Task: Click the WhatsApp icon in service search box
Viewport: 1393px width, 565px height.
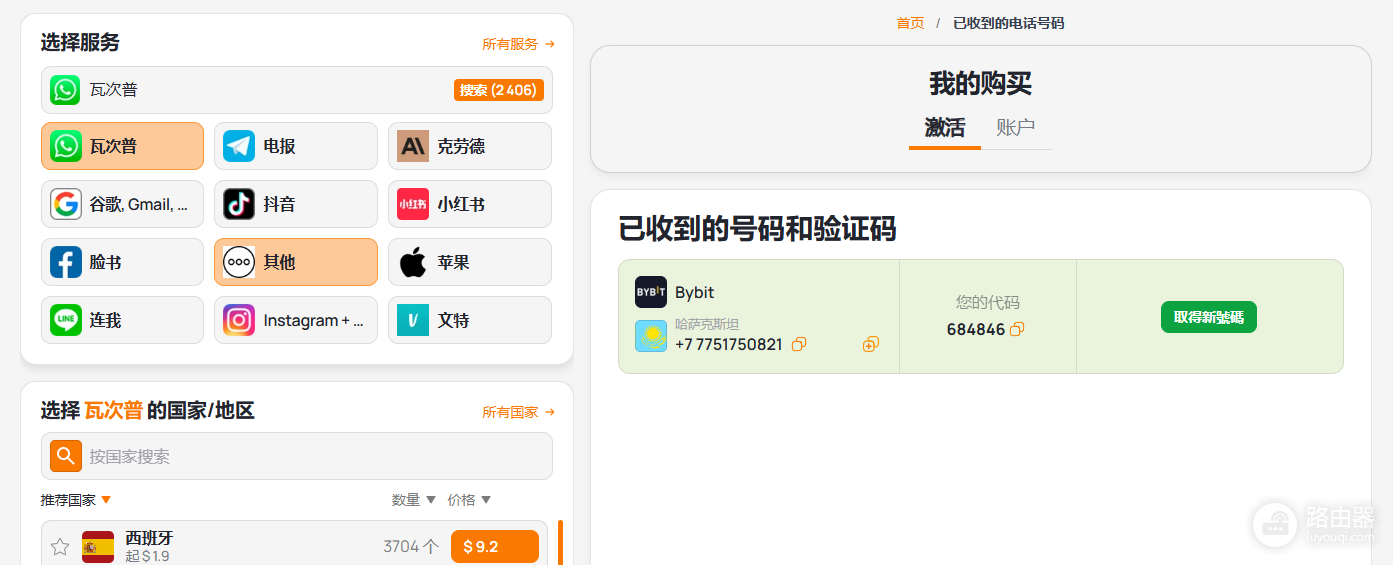Action: point(66,90)
